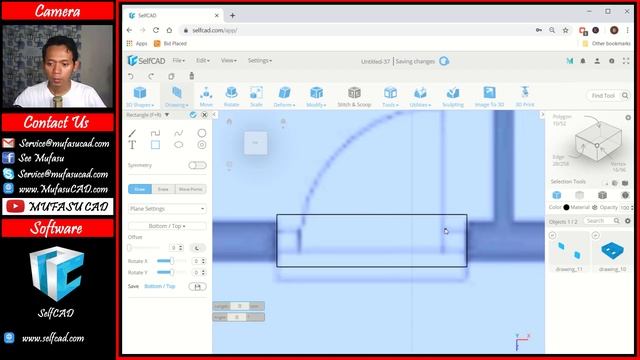Enable edge wireframe selection mode

(x=602, y=195)
